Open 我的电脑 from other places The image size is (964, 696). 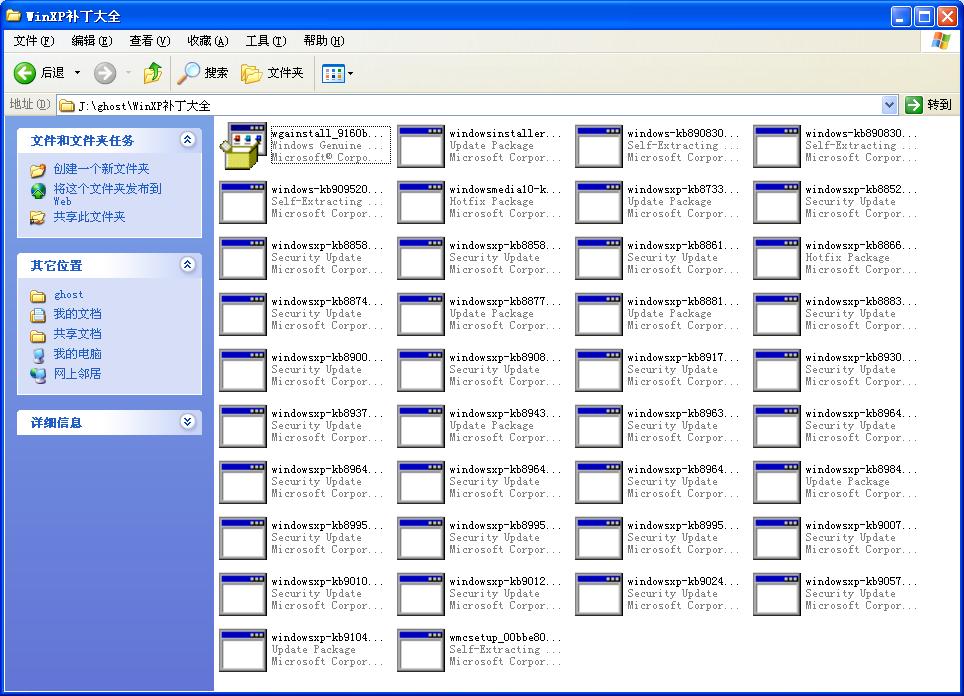click(x=77, y=354)
